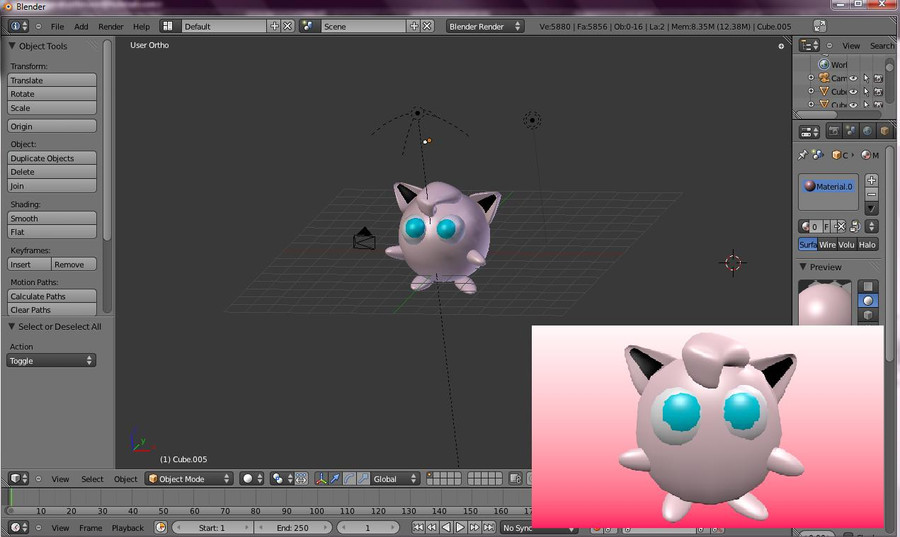This screenshot has width=900, height=537.
Task: Open the pivot point selector
Action: click(281, 478)
